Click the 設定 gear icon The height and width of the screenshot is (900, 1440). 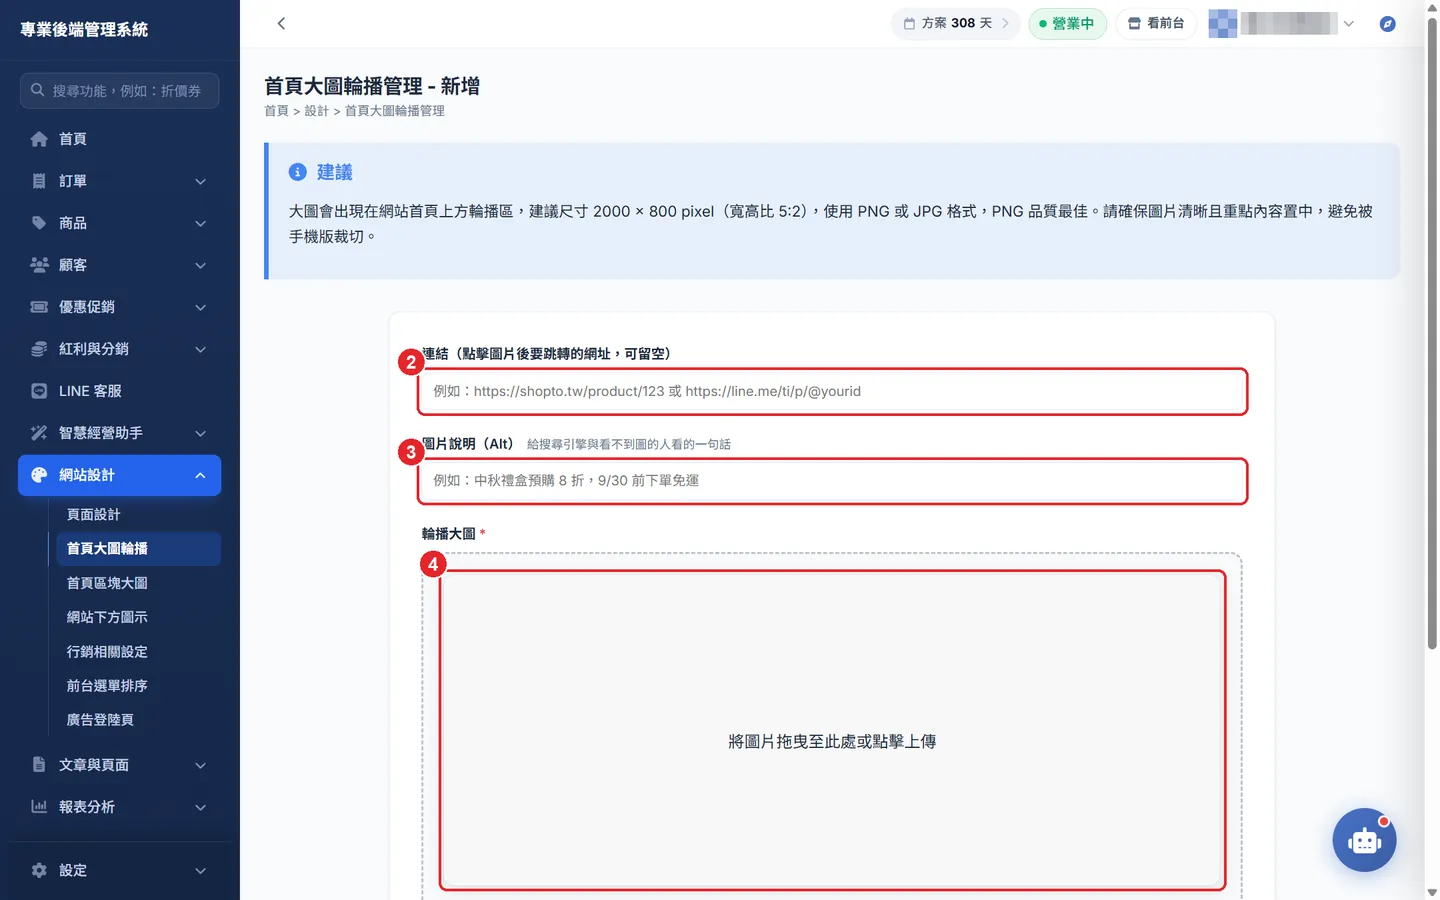tap(39, 870)
